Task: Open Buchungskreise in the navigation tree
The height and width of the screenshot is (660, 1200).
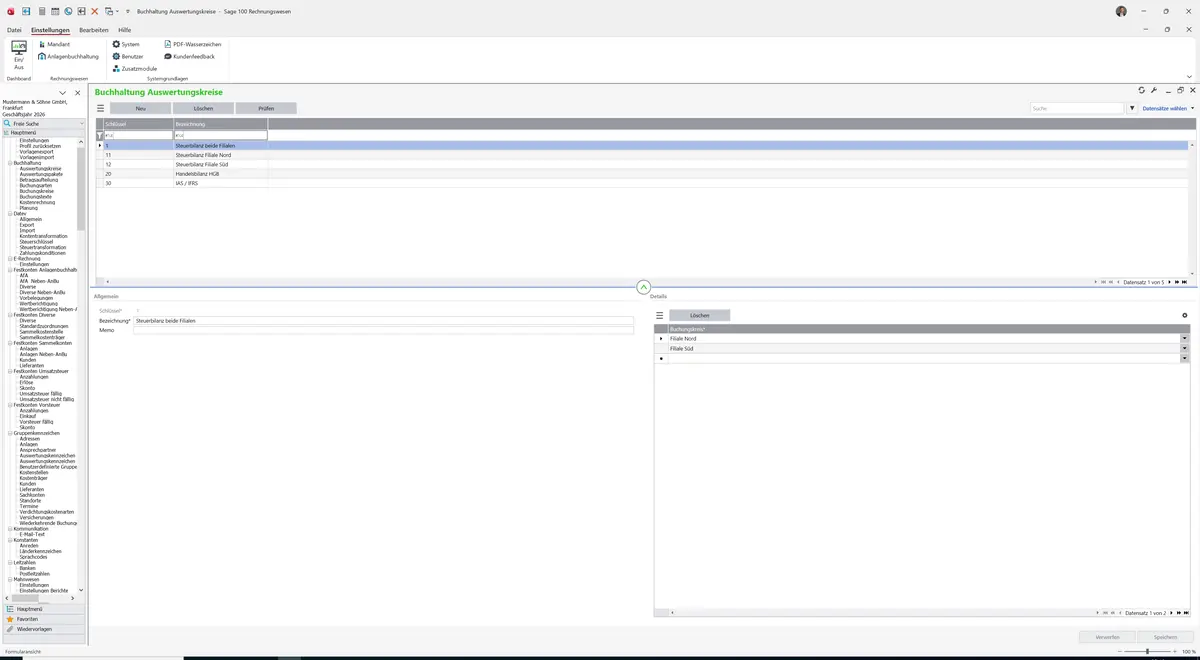Action: click(x=36, y=191)
